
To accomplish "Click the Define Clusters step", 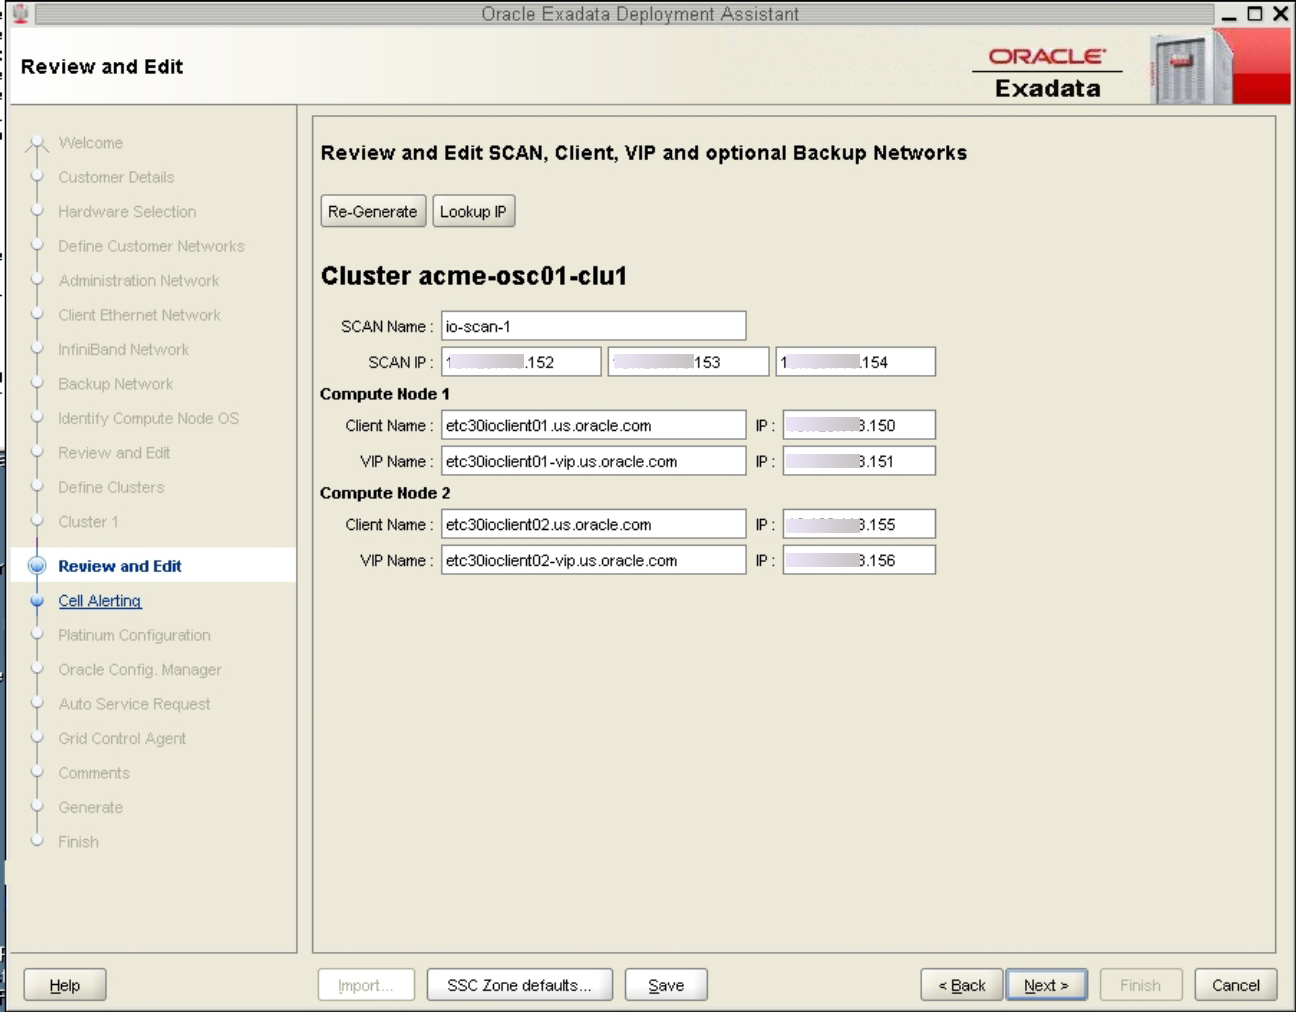I will point(111,487).
